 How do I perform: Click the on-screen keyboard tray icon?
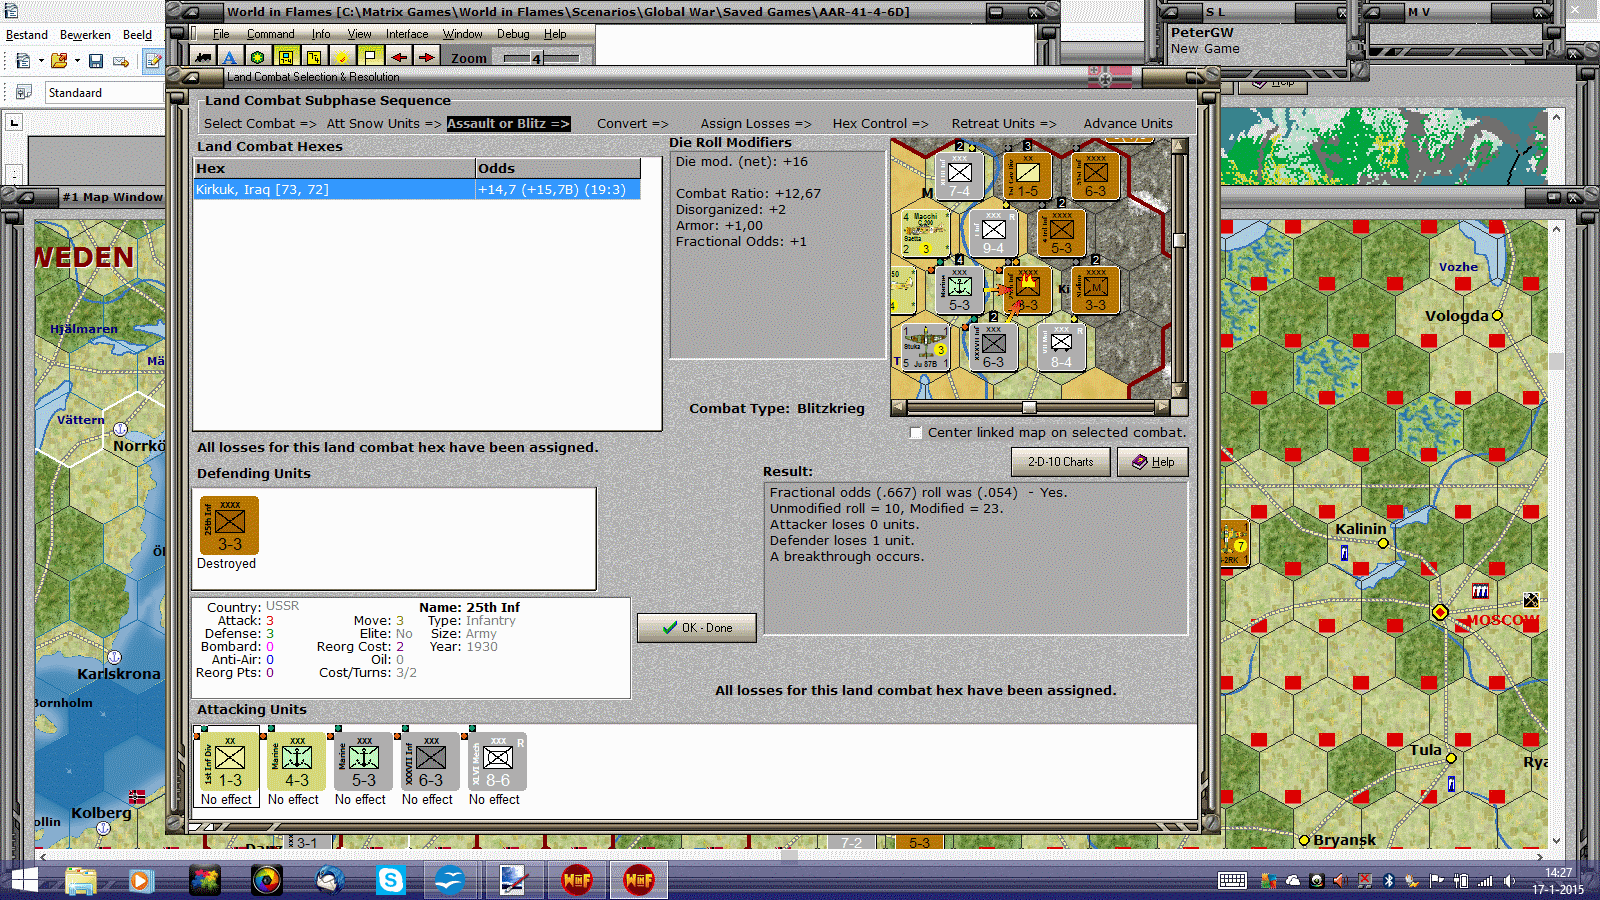coord(1232,881)
